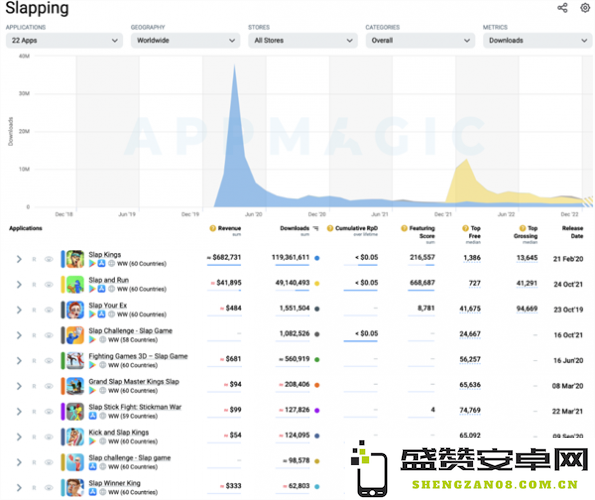Click the yellow Slap and Run chart peak
595x500 pixels.
coord(466,160)
